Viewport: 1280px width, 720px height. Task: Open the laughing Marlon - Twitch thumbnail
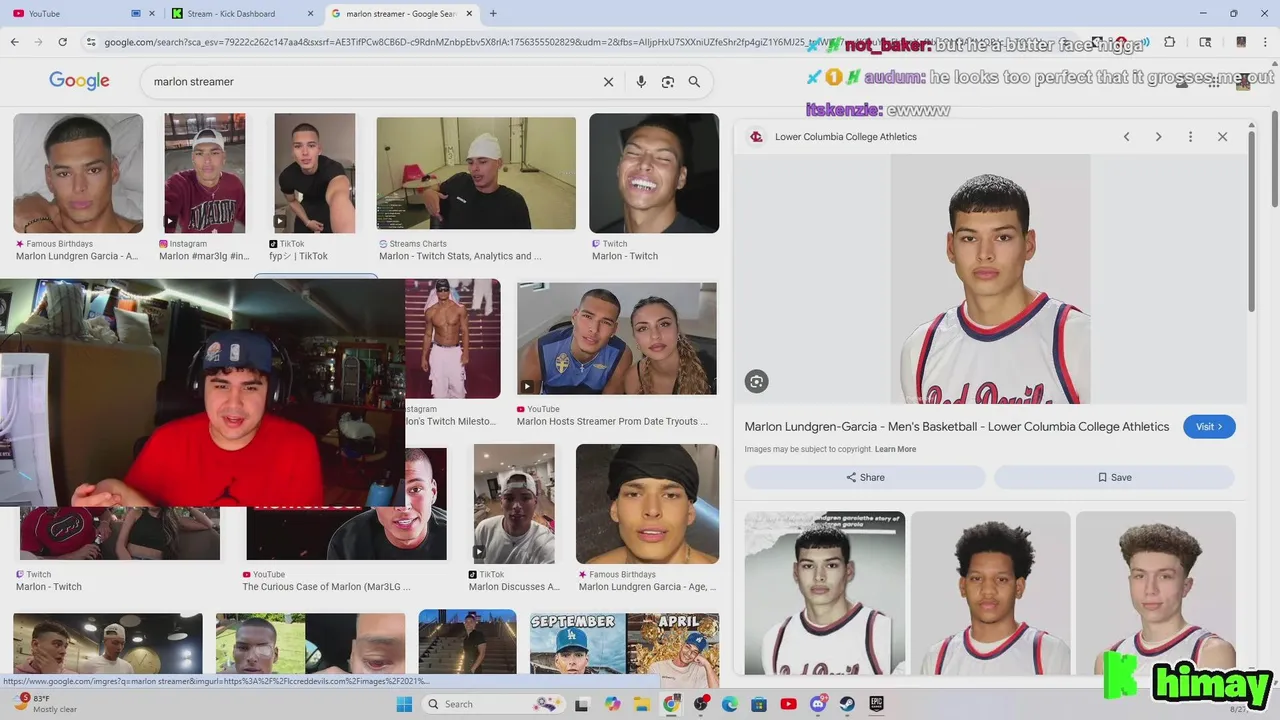(654, 173)
